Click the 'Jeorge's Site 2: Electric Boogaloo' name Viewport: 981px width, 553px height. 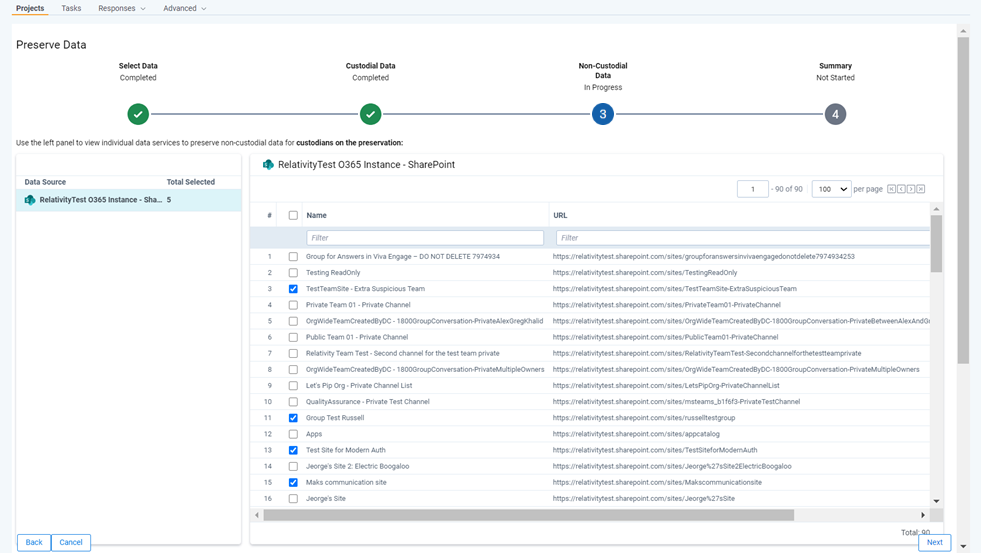point(357,467)
